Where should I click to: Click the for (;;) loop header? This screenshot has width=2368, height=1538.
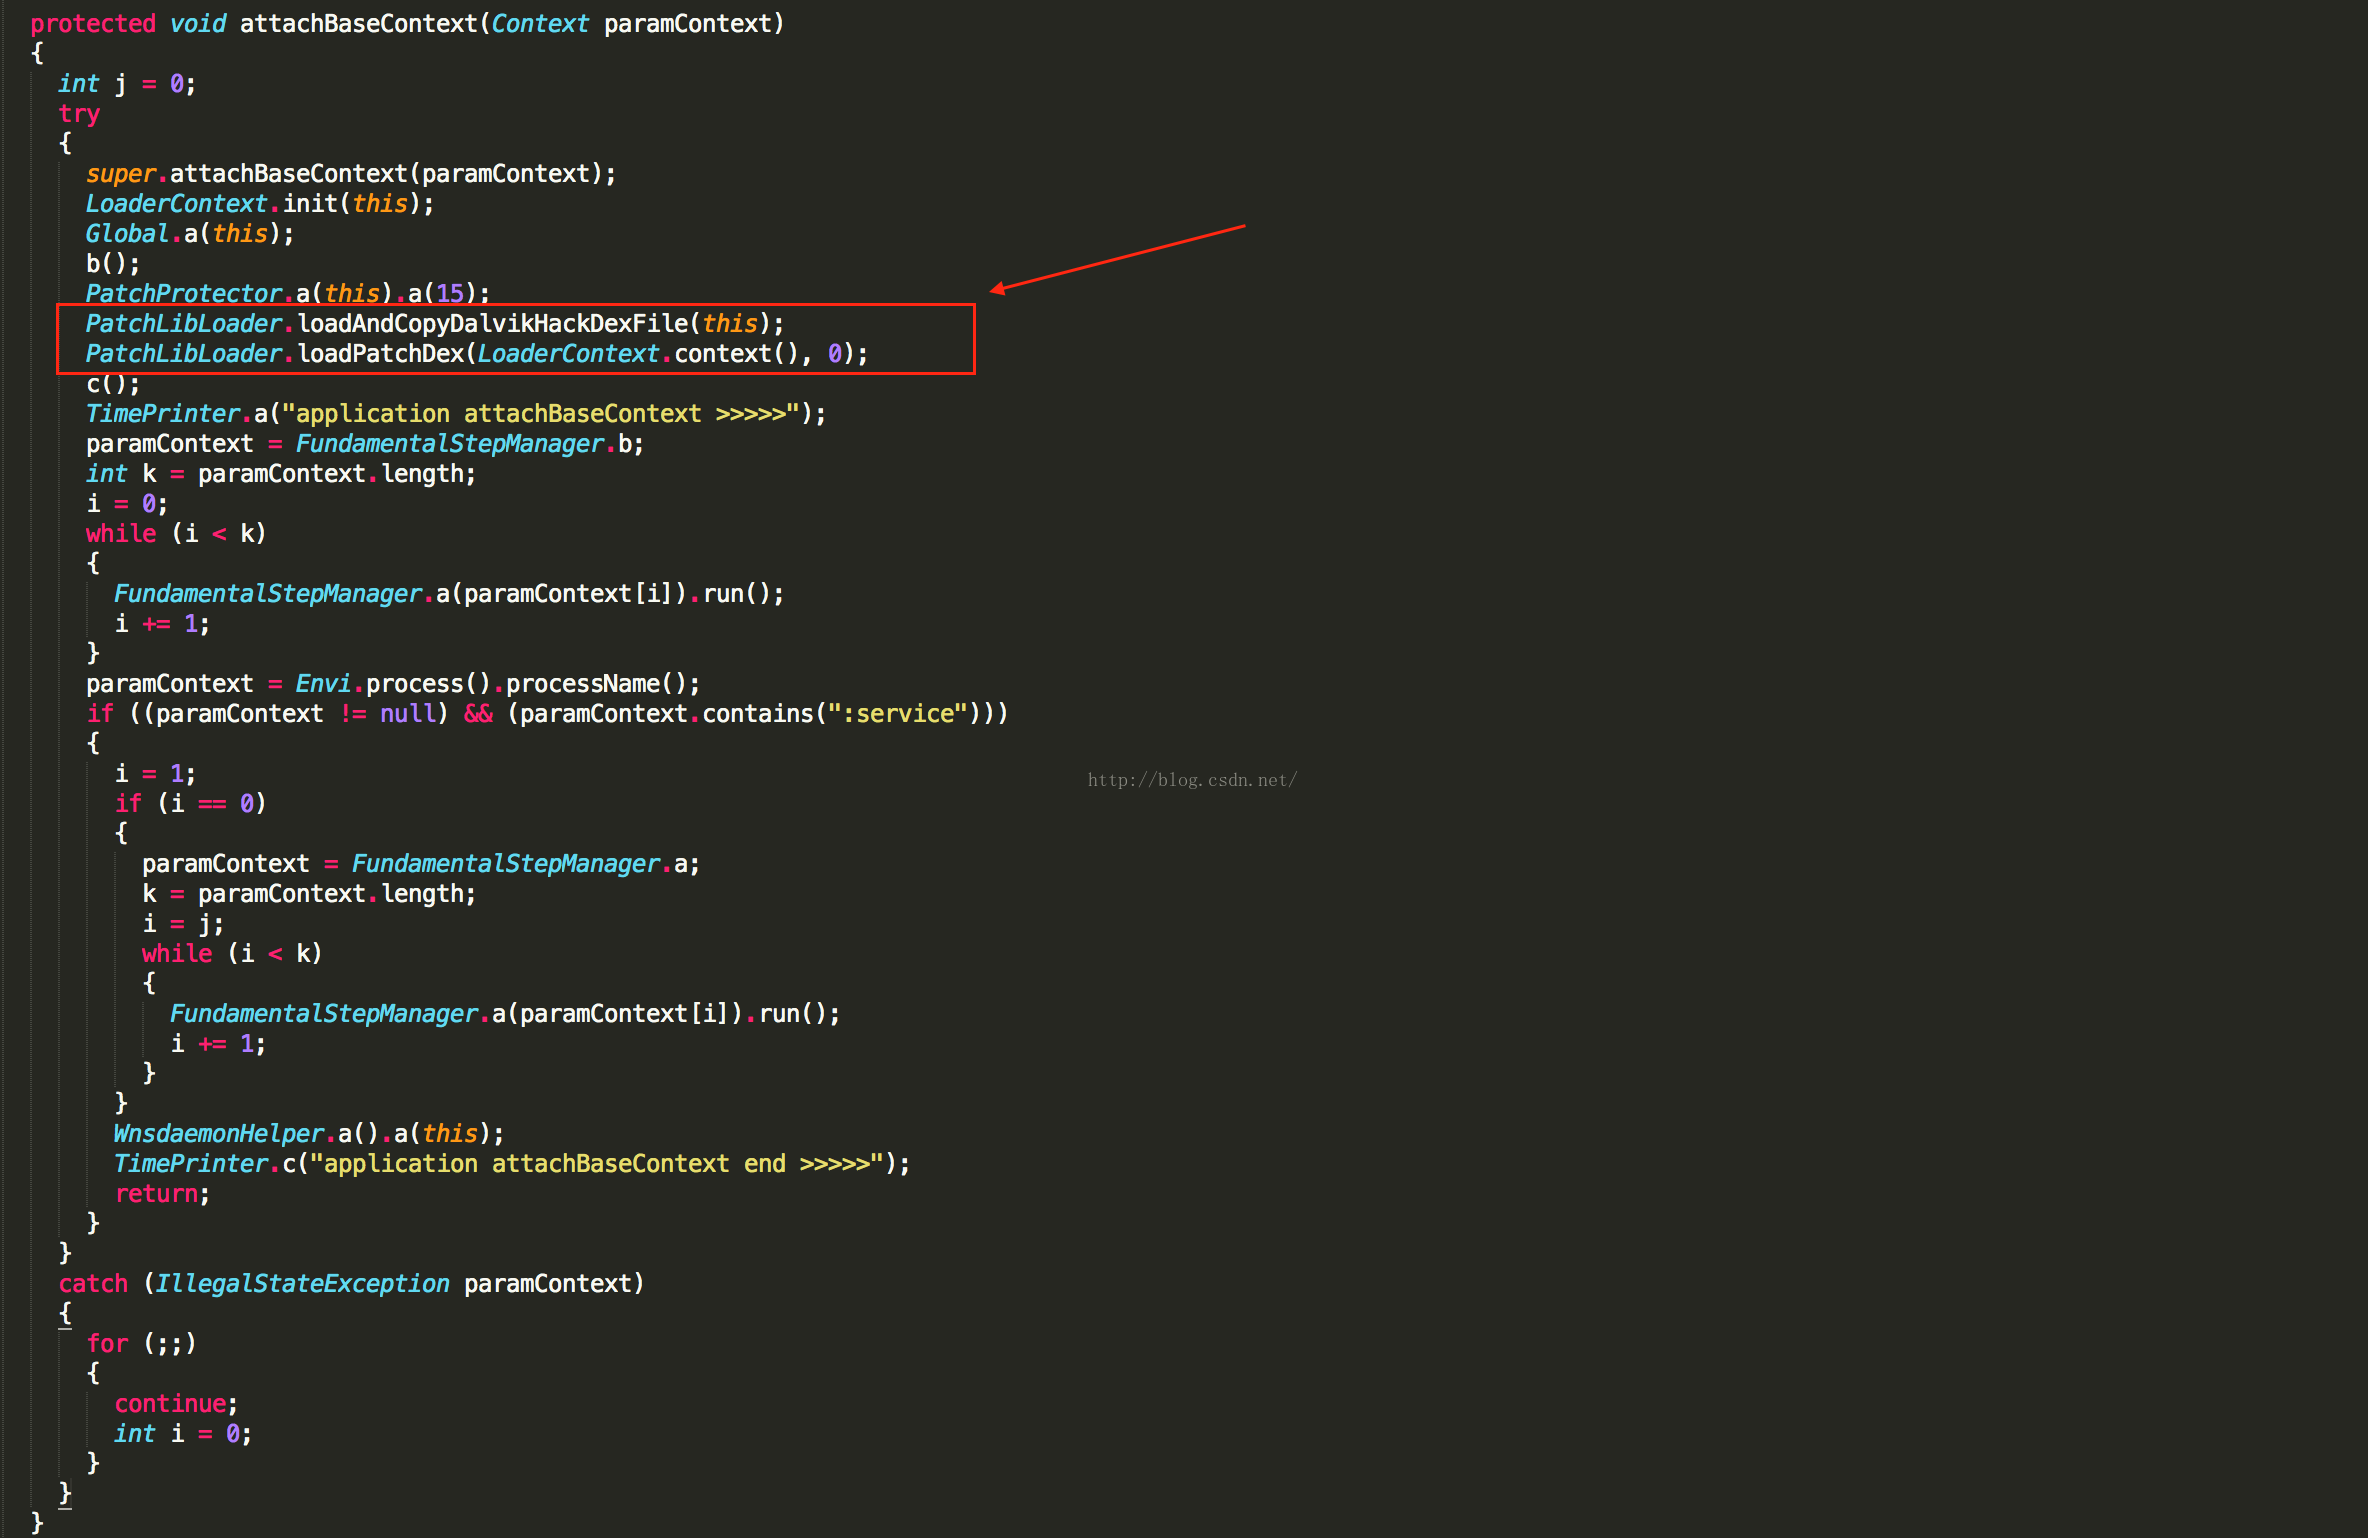pos(141,1344)
